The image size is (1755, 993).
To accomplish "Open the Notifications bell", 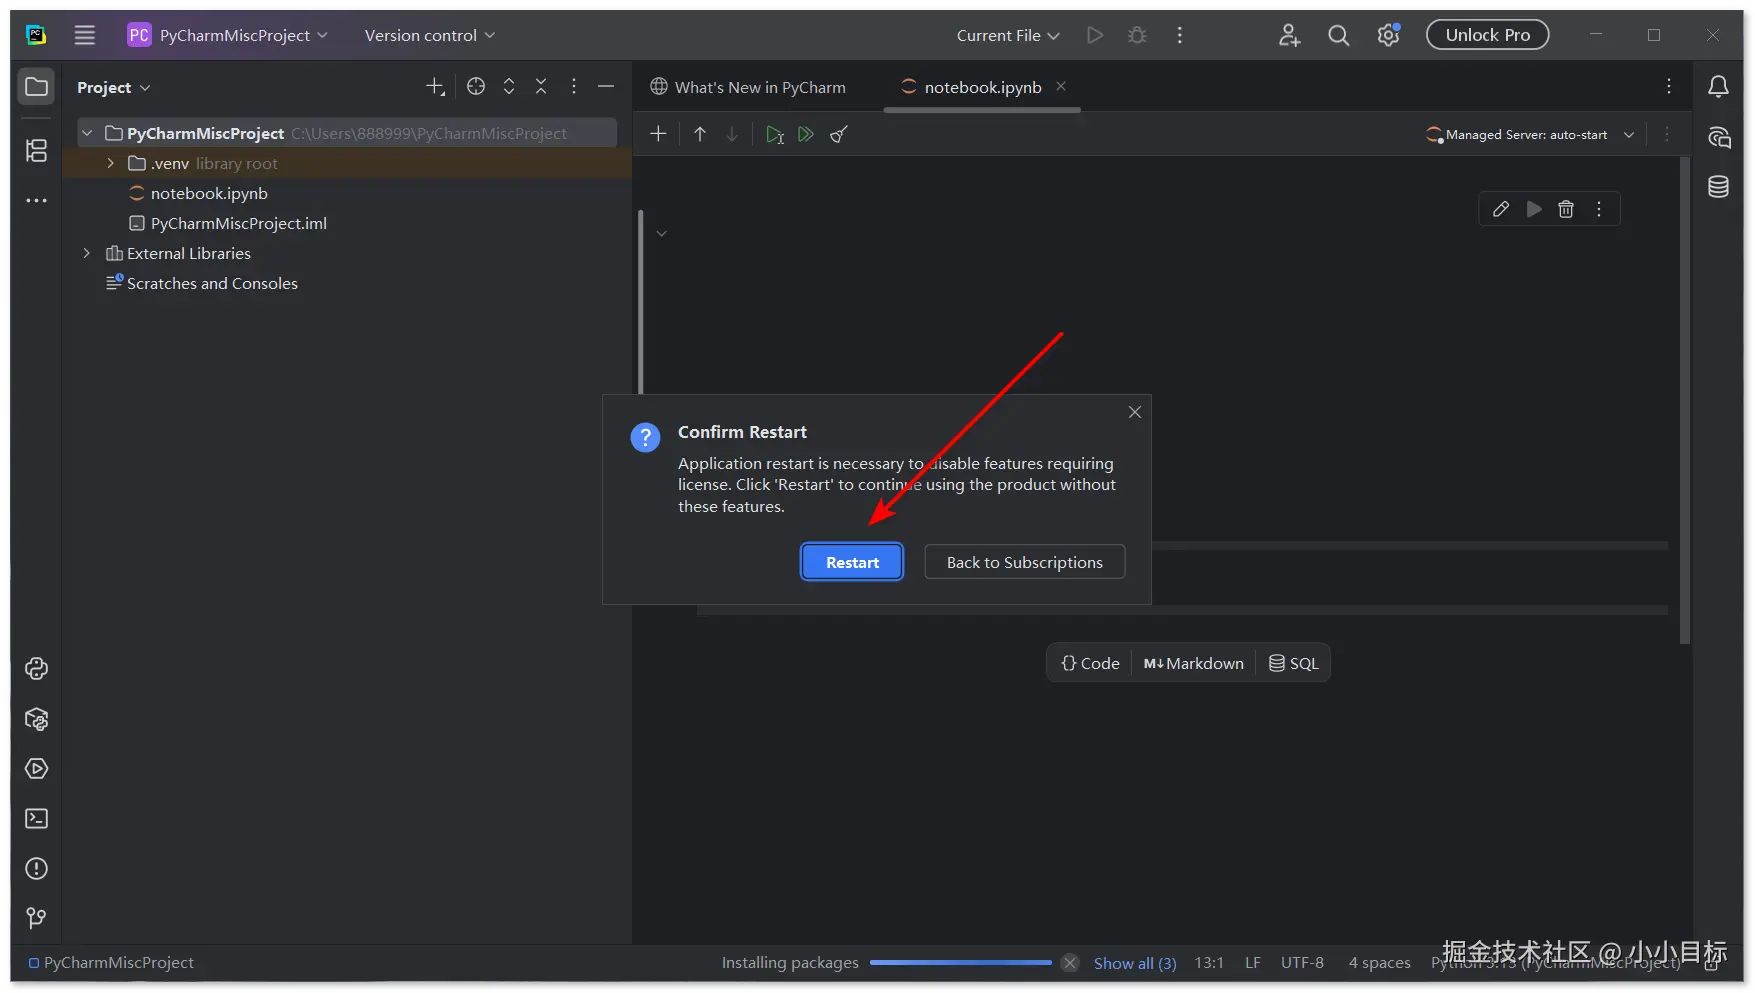I will coord(1718,87).
